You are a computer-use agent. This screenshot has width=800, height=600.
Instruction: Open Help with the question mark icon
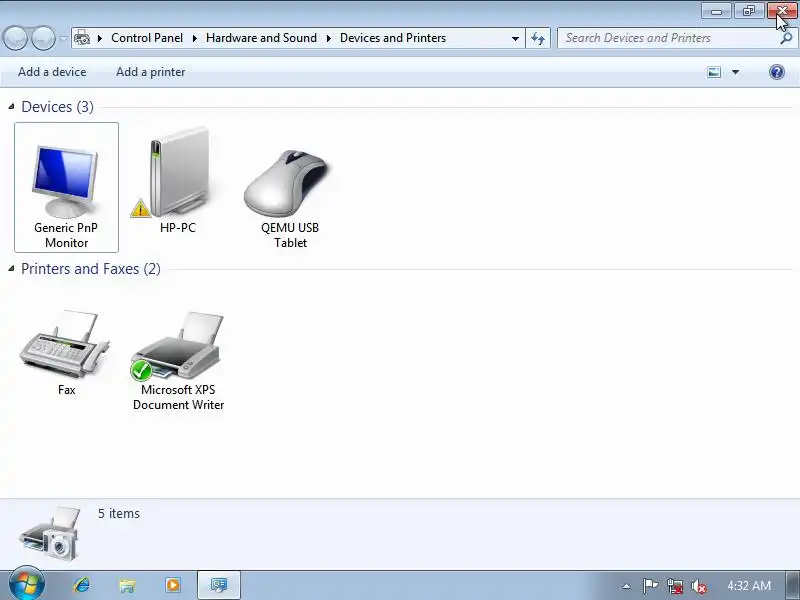tap(777, 72)
